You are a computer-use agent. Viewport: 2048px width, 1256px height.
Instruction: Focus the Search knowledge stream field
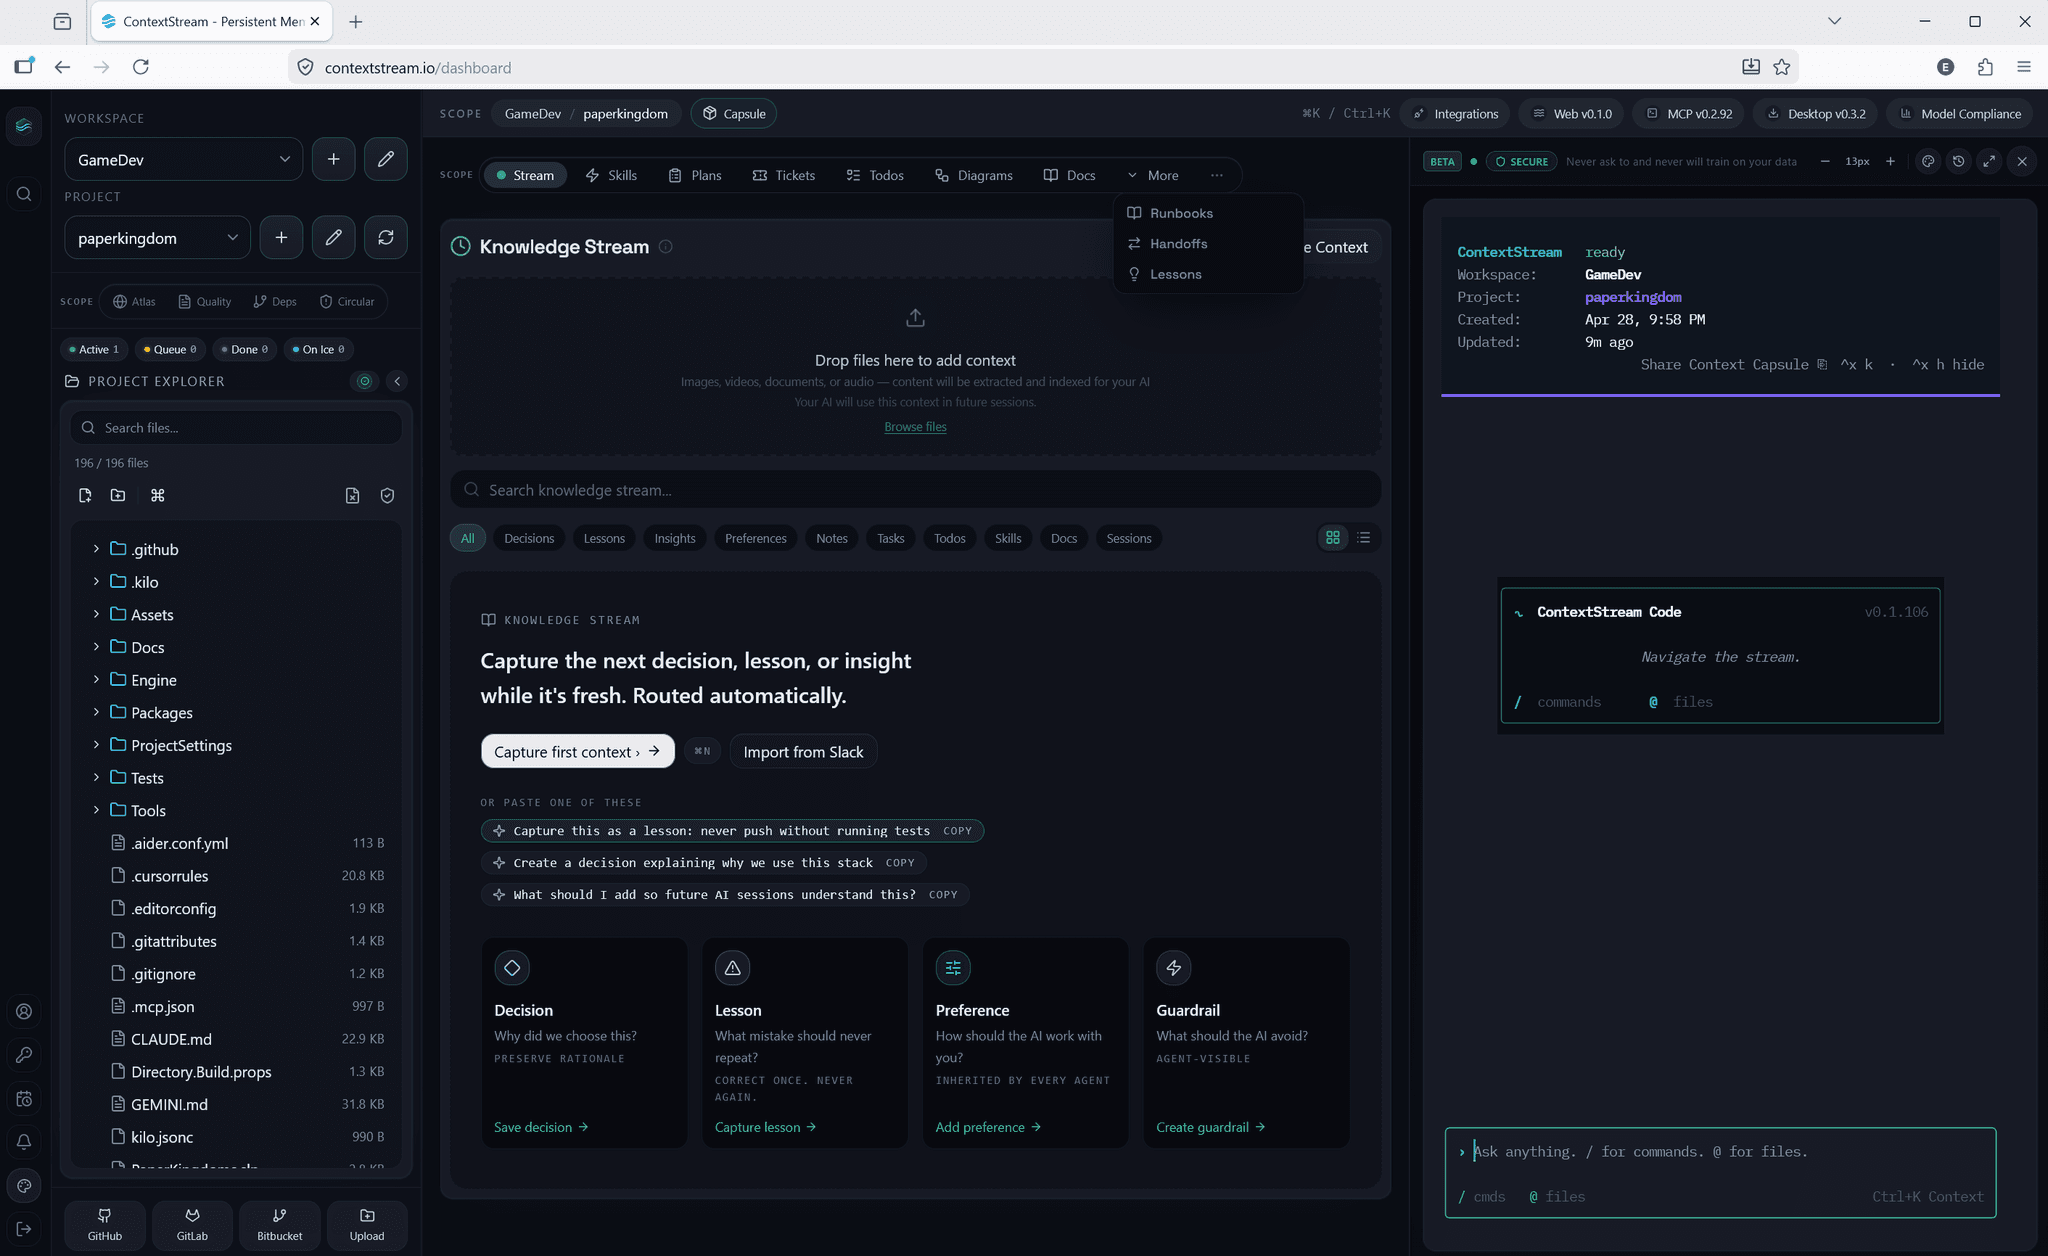coord(915,490)
